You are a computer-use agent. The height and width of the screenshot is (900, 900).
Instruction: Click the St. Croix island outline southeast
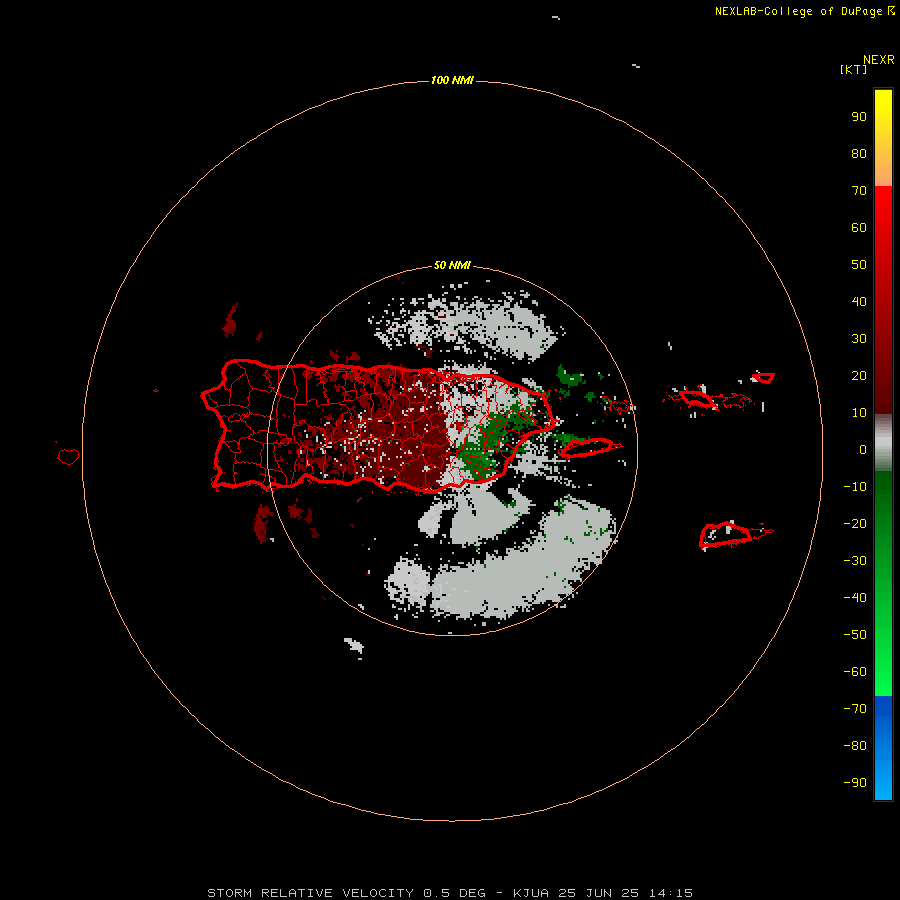727,534
